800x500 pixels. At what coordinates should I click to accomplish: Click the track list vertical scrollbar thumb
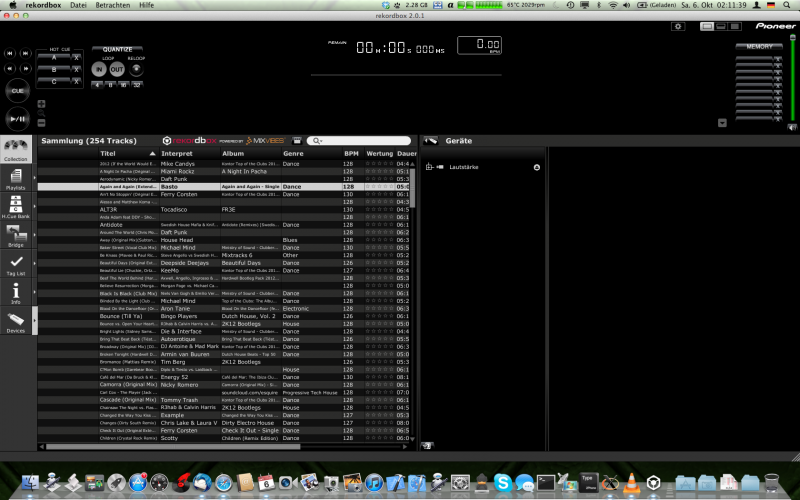pos(412,188)
